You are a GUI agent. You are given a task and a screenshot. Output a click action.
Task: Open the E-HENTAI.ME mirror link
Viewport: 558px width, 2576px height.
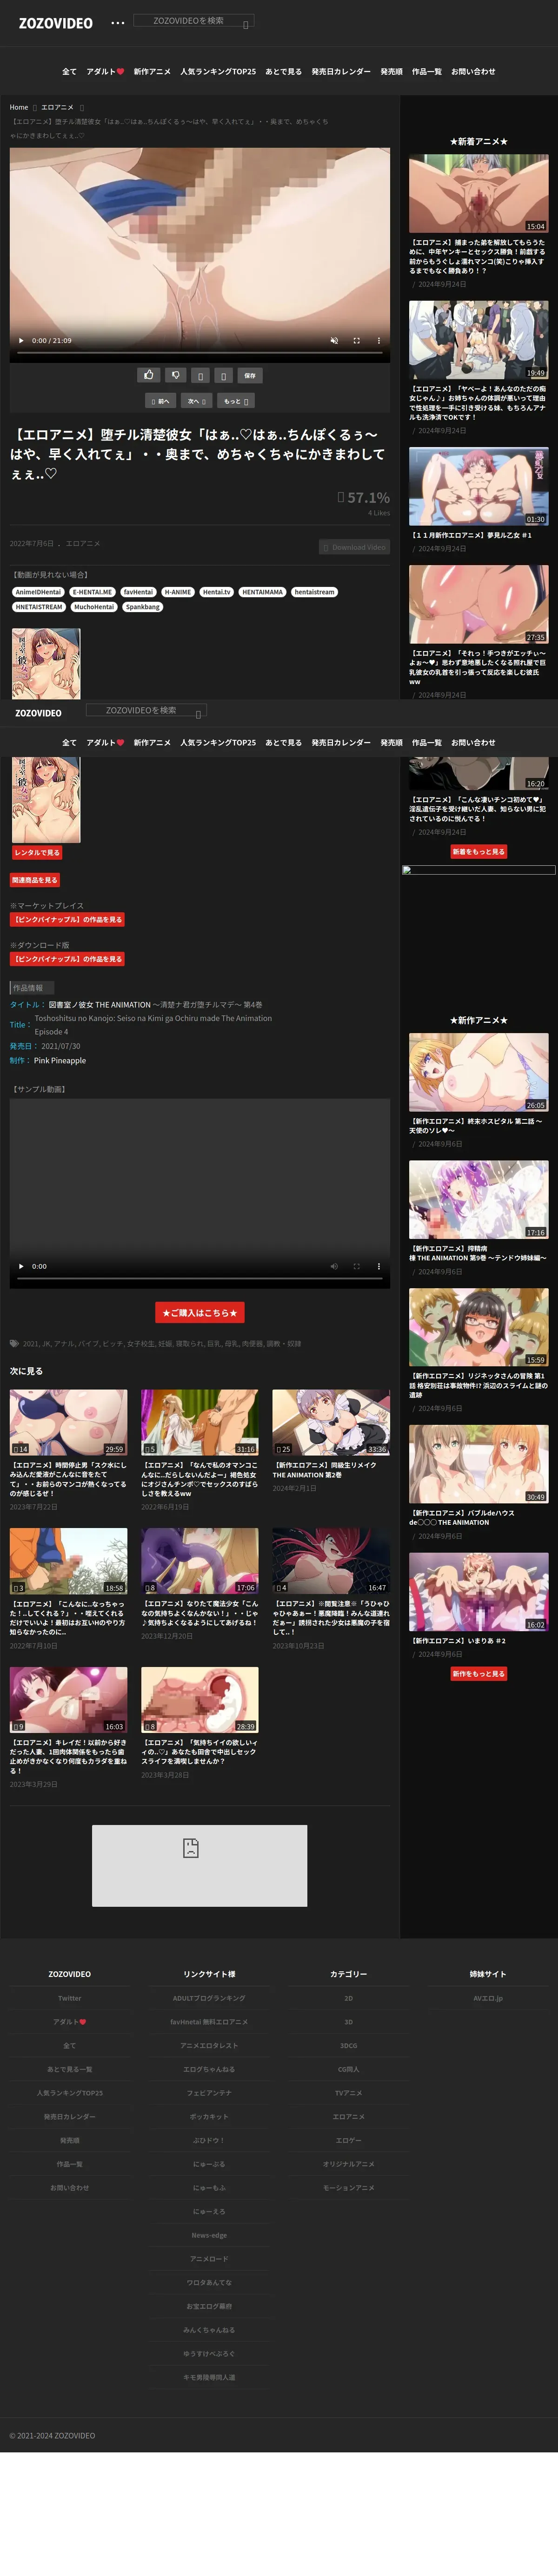(x=92, y=592)
